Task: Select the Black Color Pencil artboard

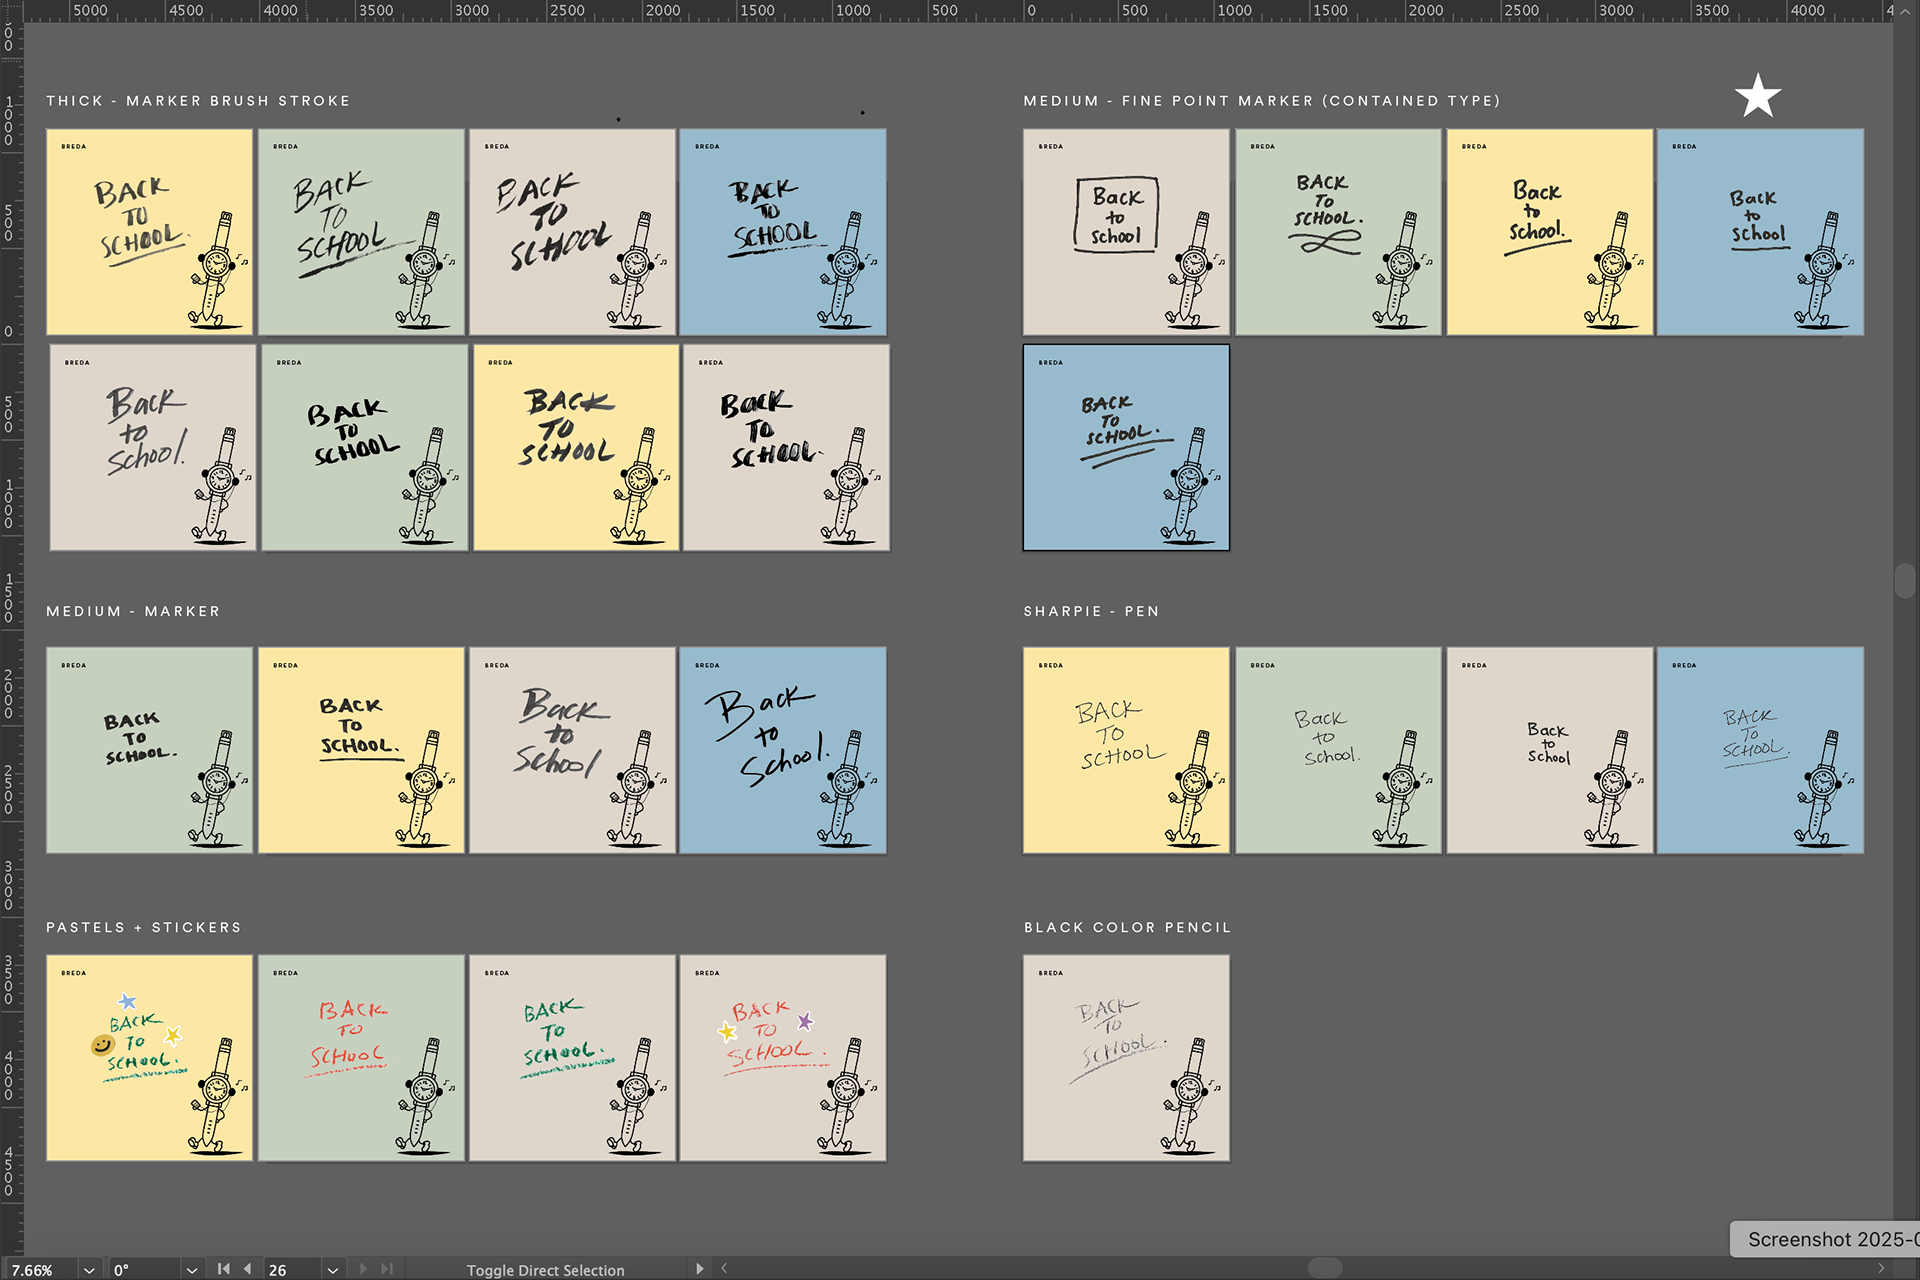Action: (x=1125, y=1058)
